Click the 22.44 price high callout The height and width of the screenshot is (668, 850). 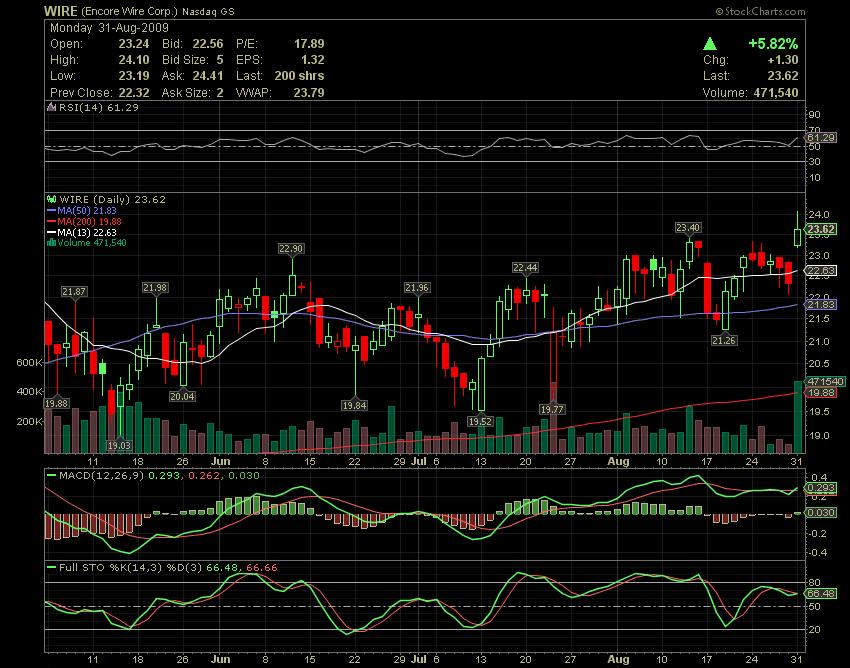tap(525, 267)
